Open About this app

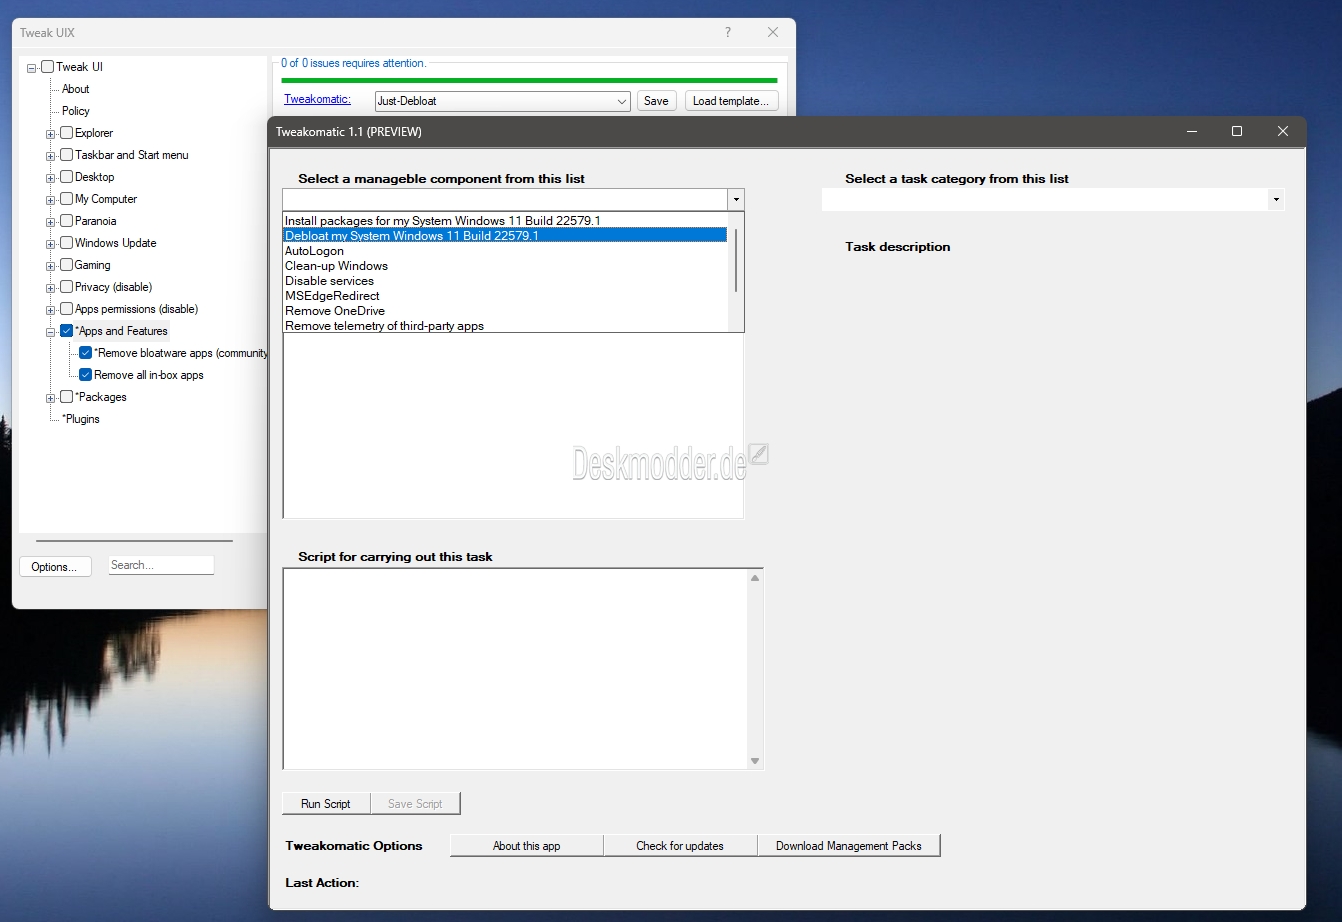click(x=527, y=846)
